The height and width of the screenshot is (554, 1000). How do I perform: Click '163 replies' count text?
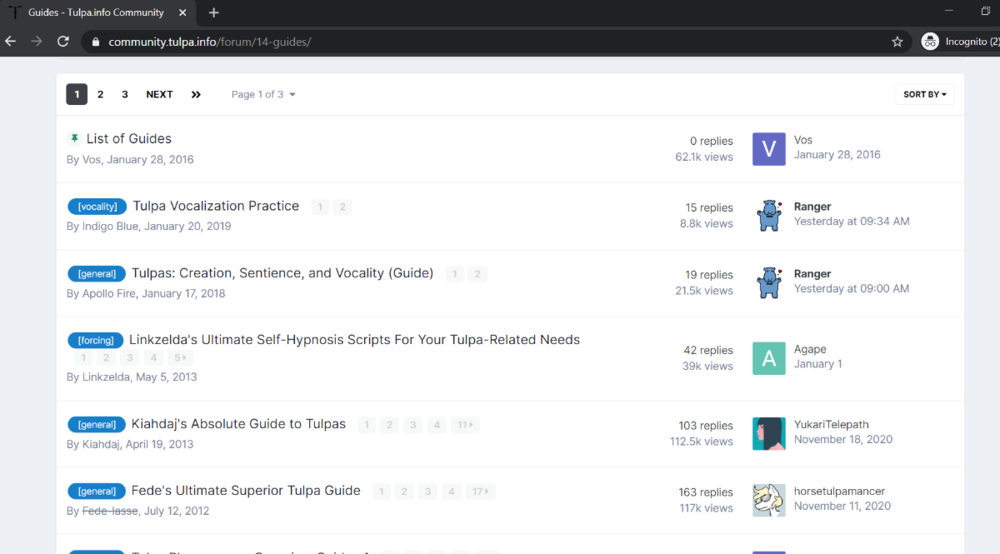coord(705,492)
